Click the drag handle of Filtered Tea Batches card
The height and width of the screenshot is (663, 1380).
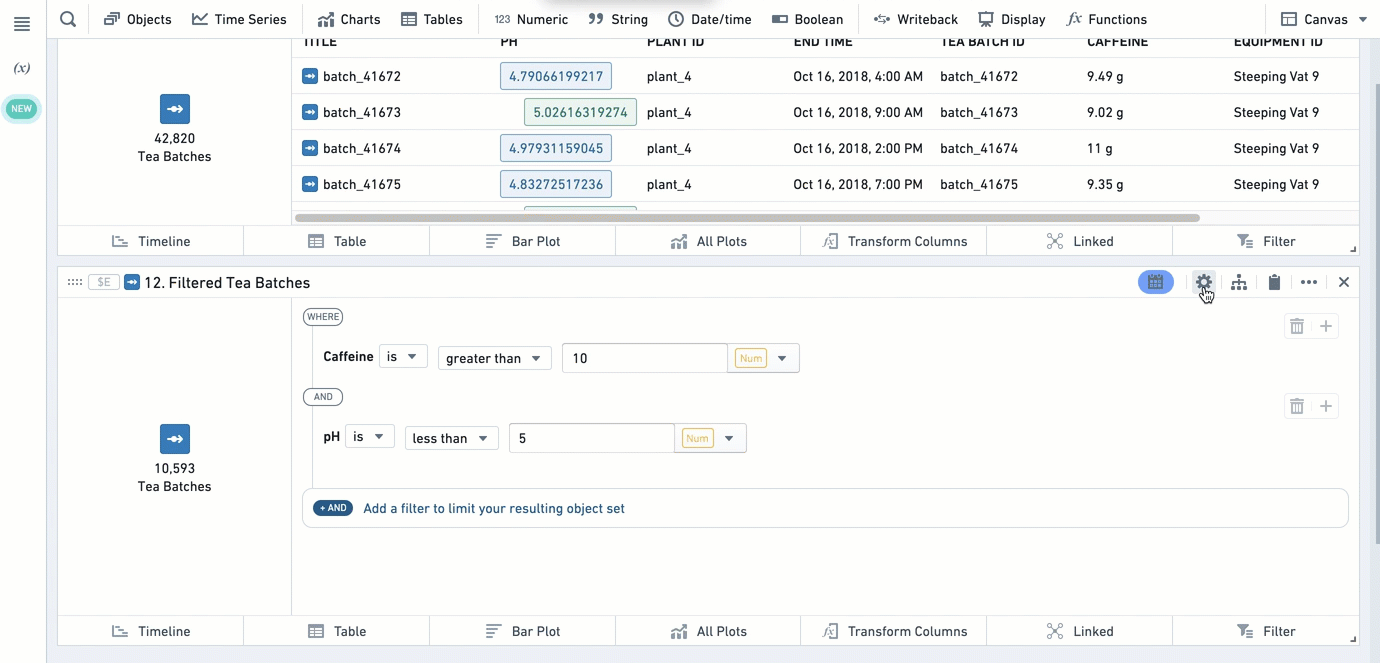(74, 283)
